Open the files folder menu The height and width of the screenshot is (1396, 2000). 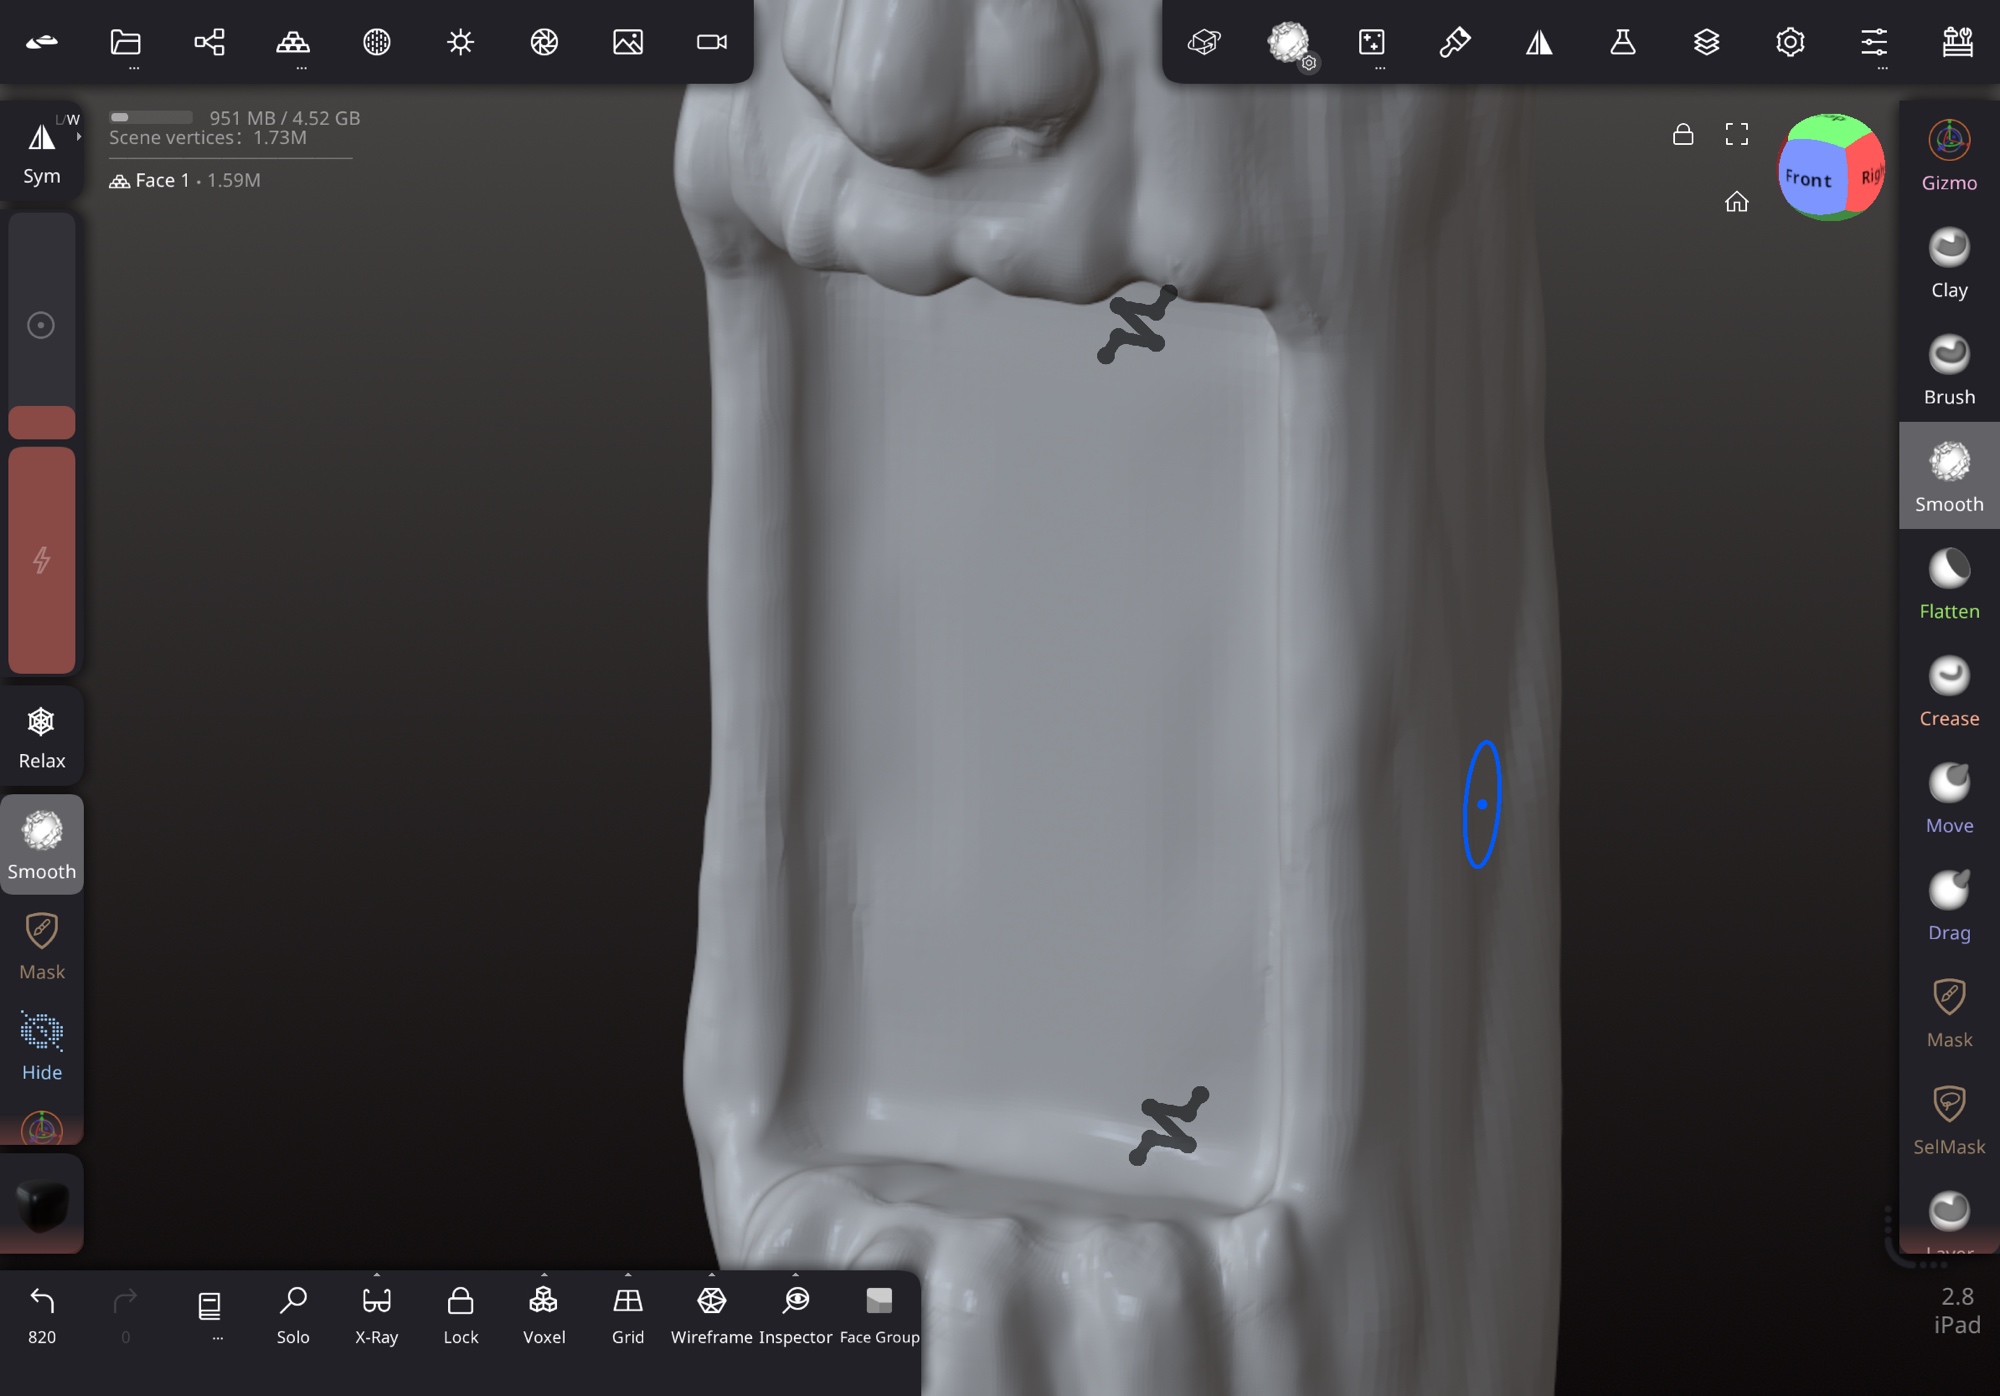point(125,42)
